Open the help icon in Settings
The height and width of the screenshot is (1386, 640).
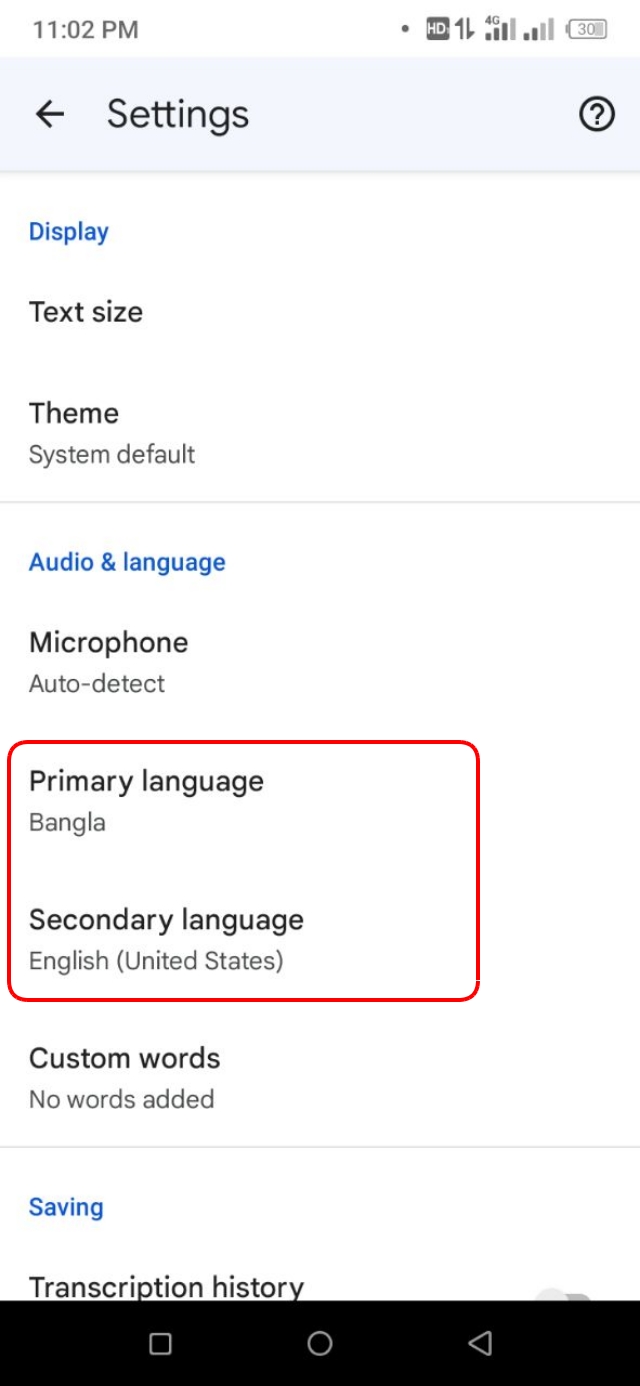pyautogui.click(x=596, y=114)
